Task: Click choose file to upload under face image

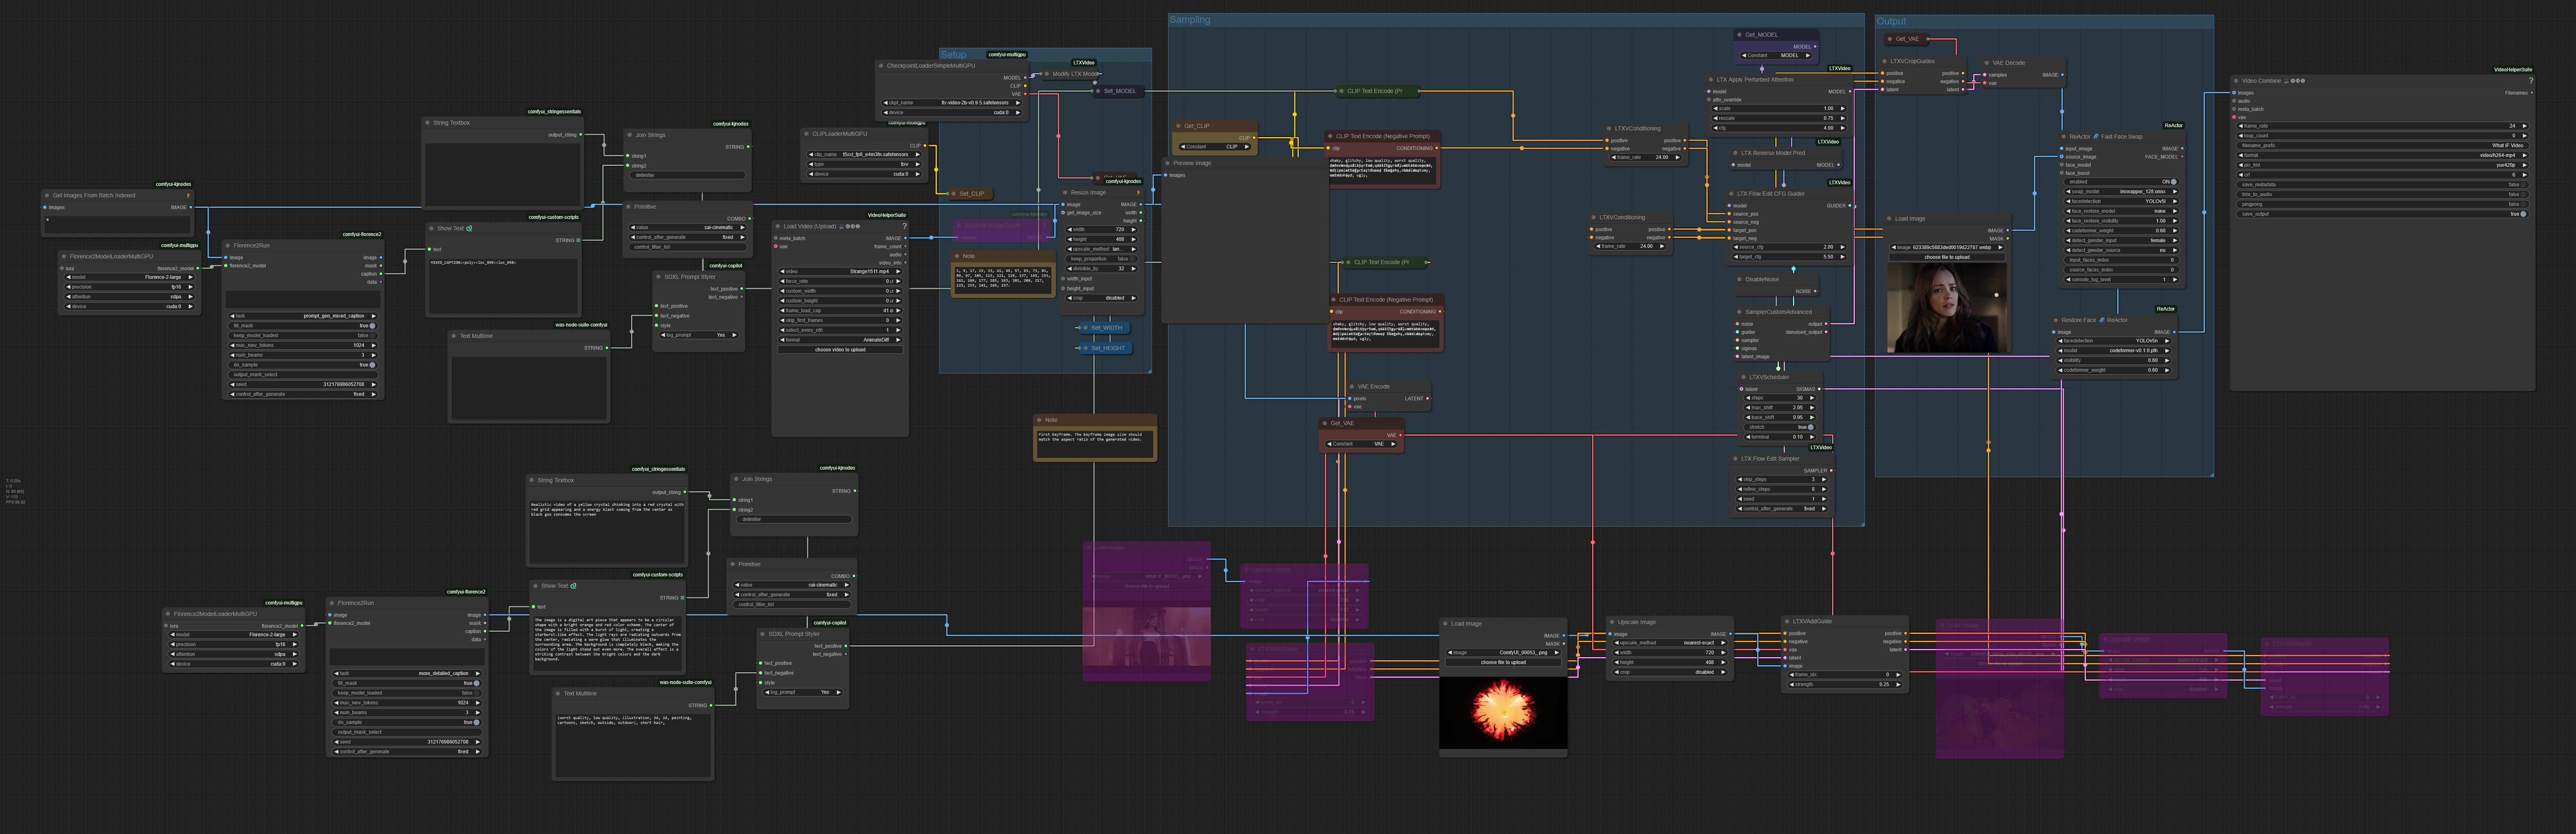Action: click(x=1946, y=257)
